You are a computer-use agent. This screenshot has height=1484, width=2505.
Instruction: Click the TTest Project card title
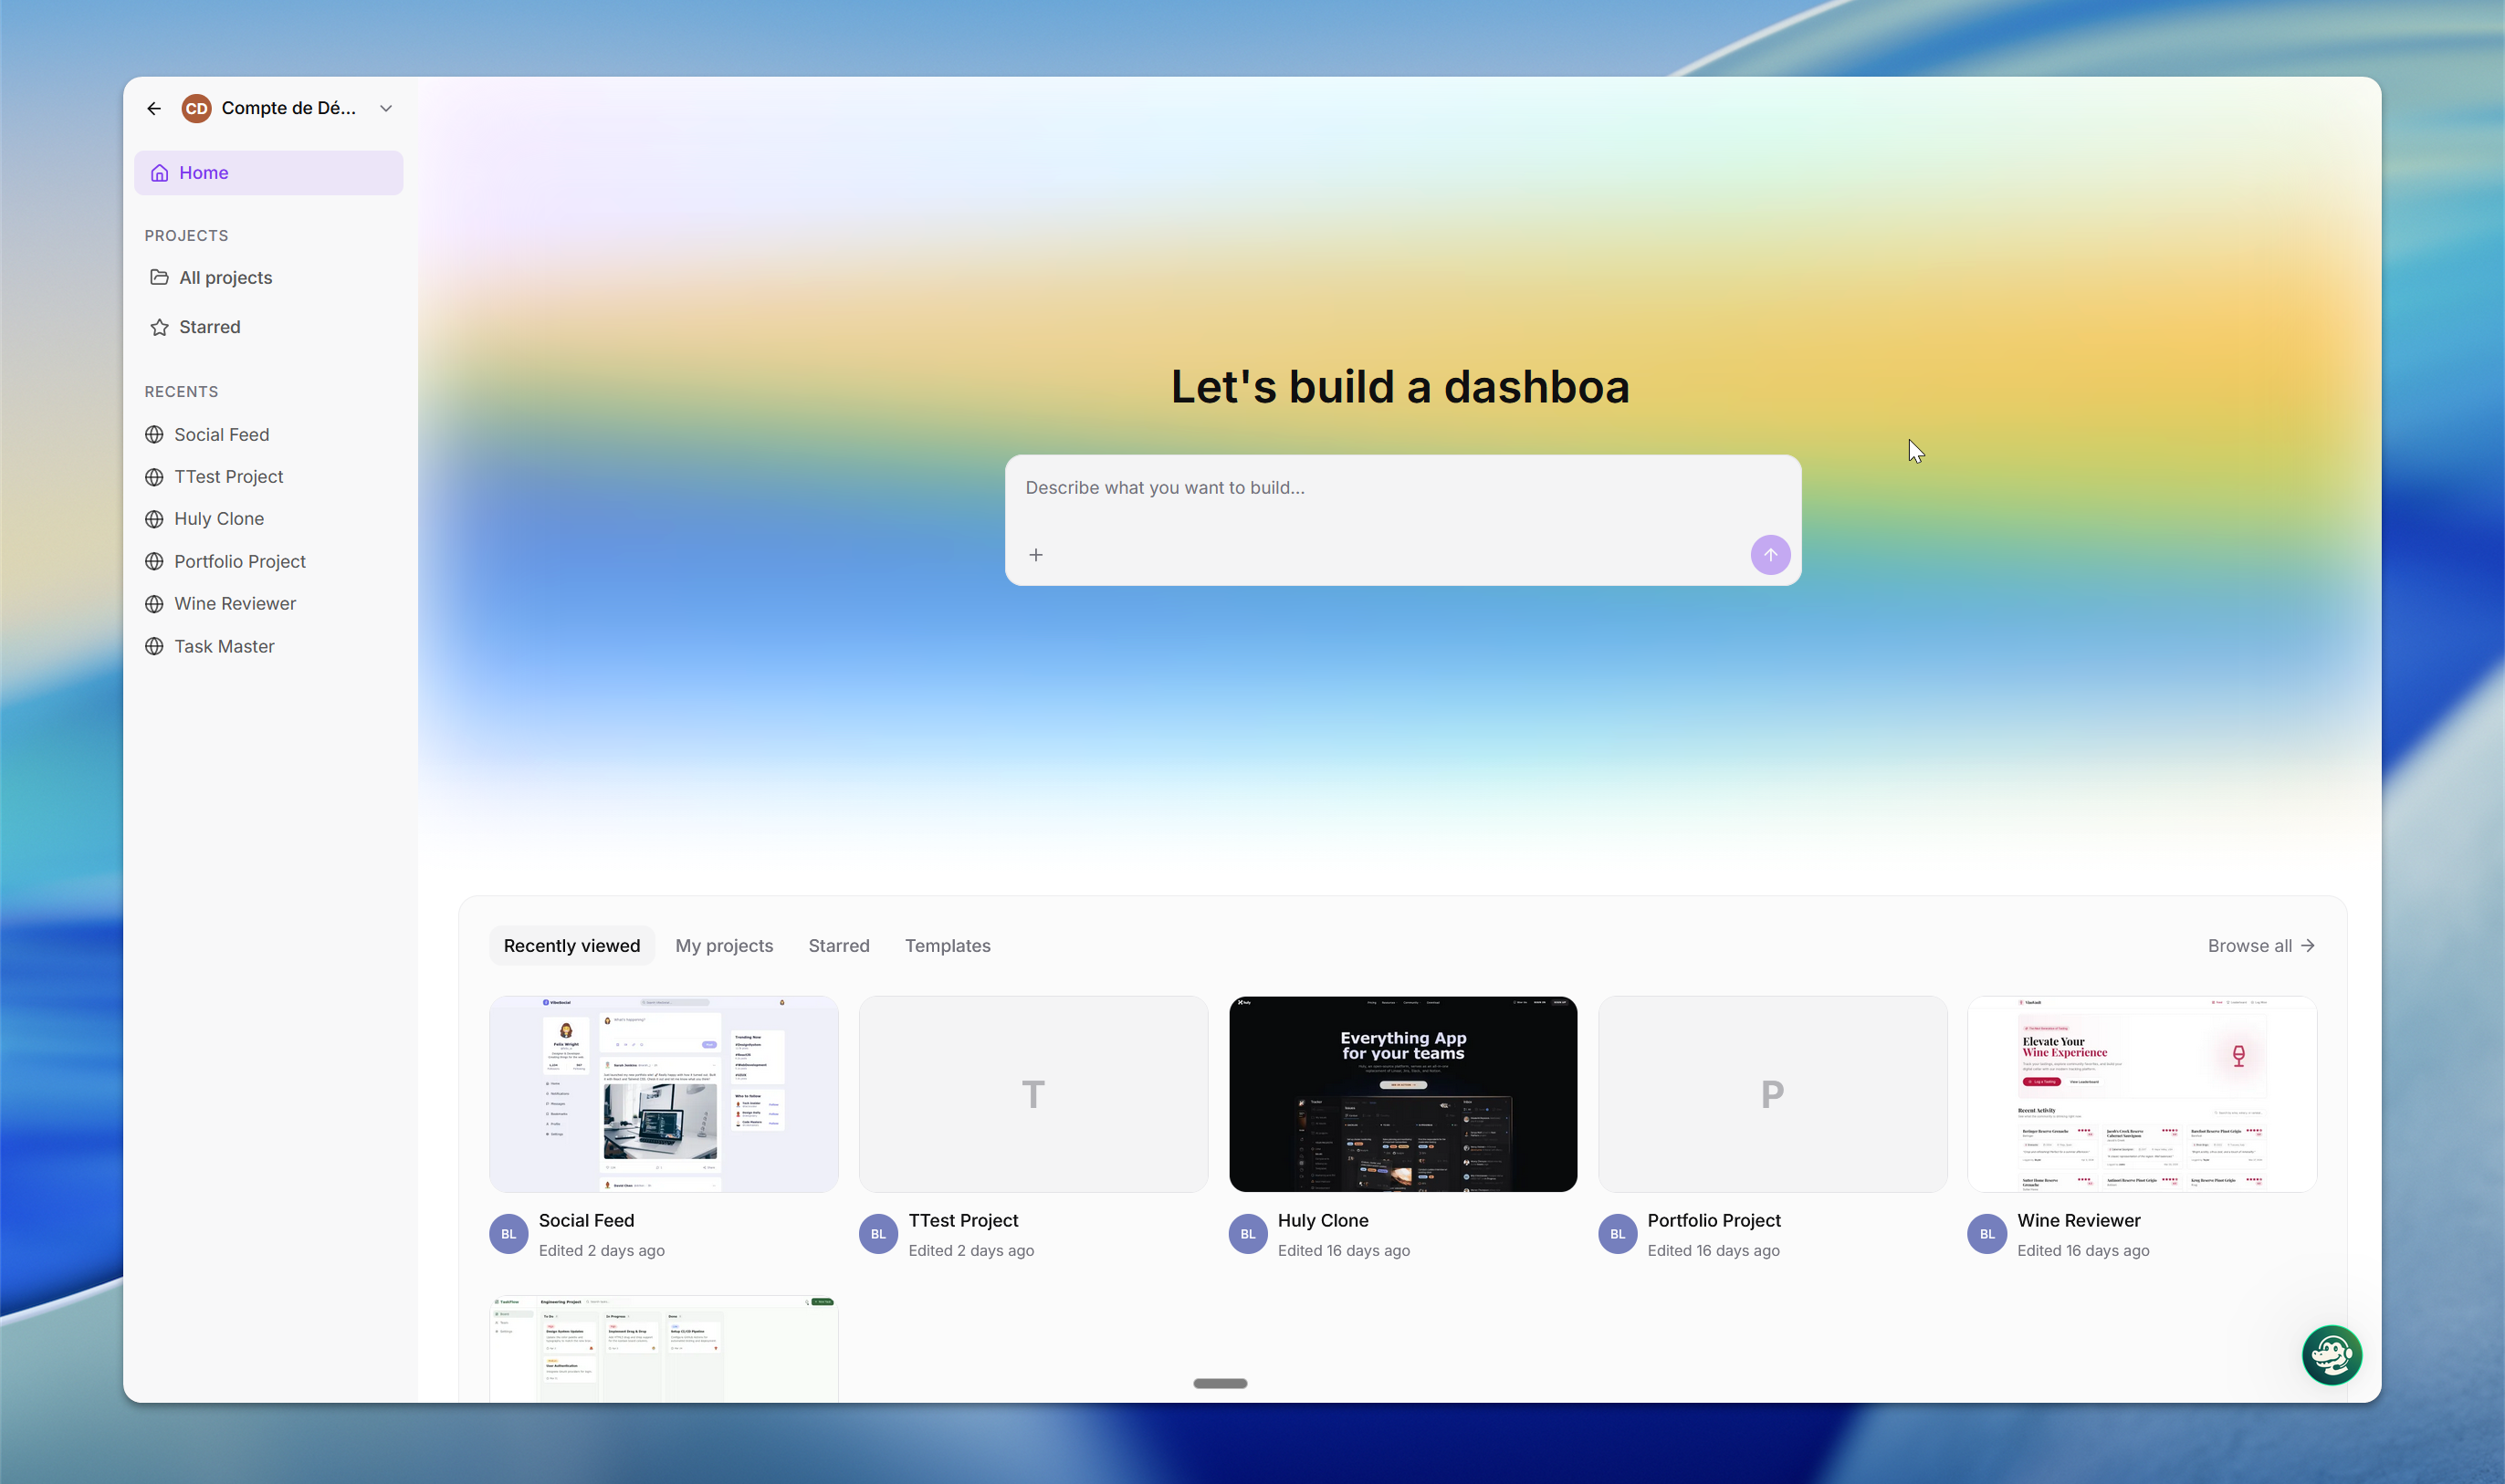click(x=963, y=1221)
